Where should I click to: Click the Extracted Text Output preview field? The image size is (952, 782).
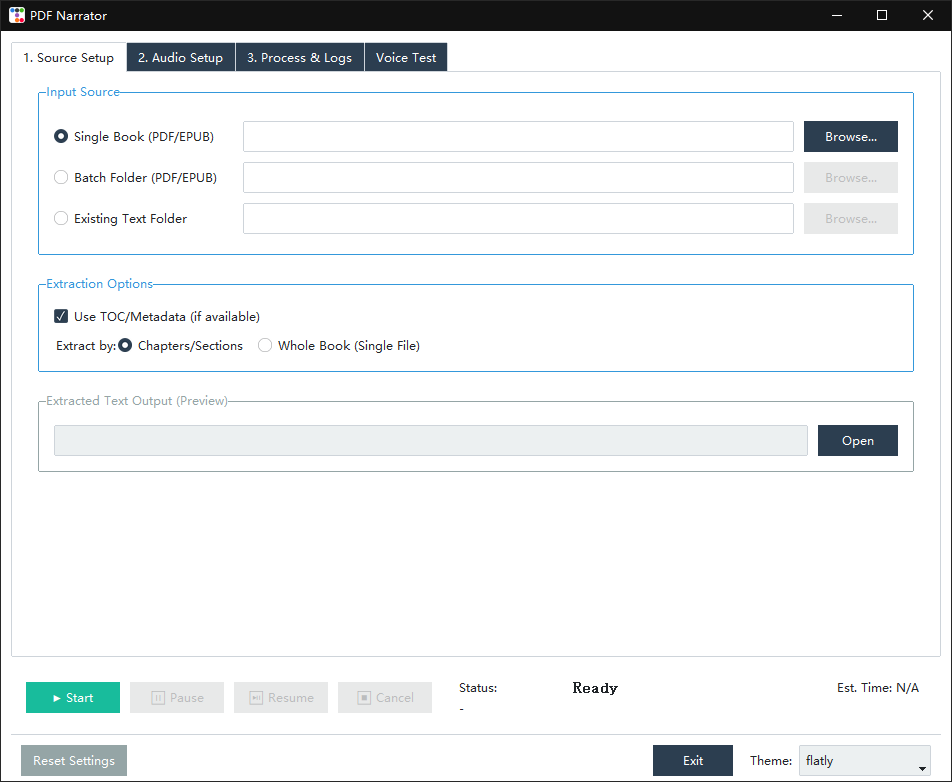430,440
